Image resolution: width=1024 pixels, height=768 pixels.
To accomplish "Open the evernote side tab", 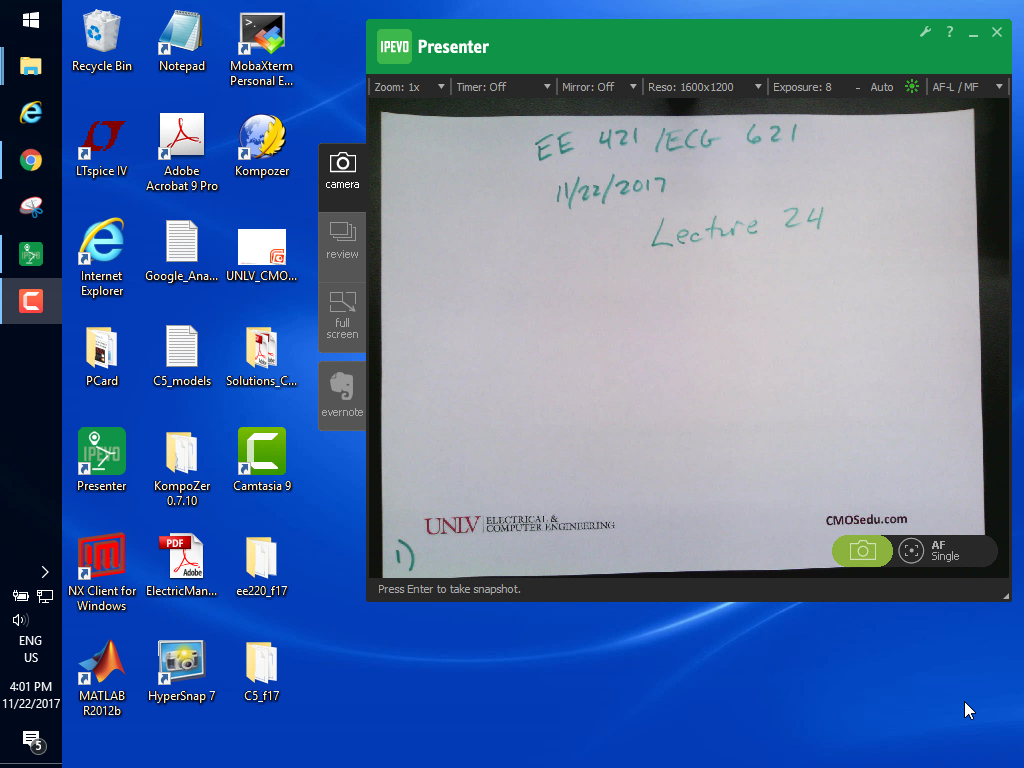I will [342, 394].
